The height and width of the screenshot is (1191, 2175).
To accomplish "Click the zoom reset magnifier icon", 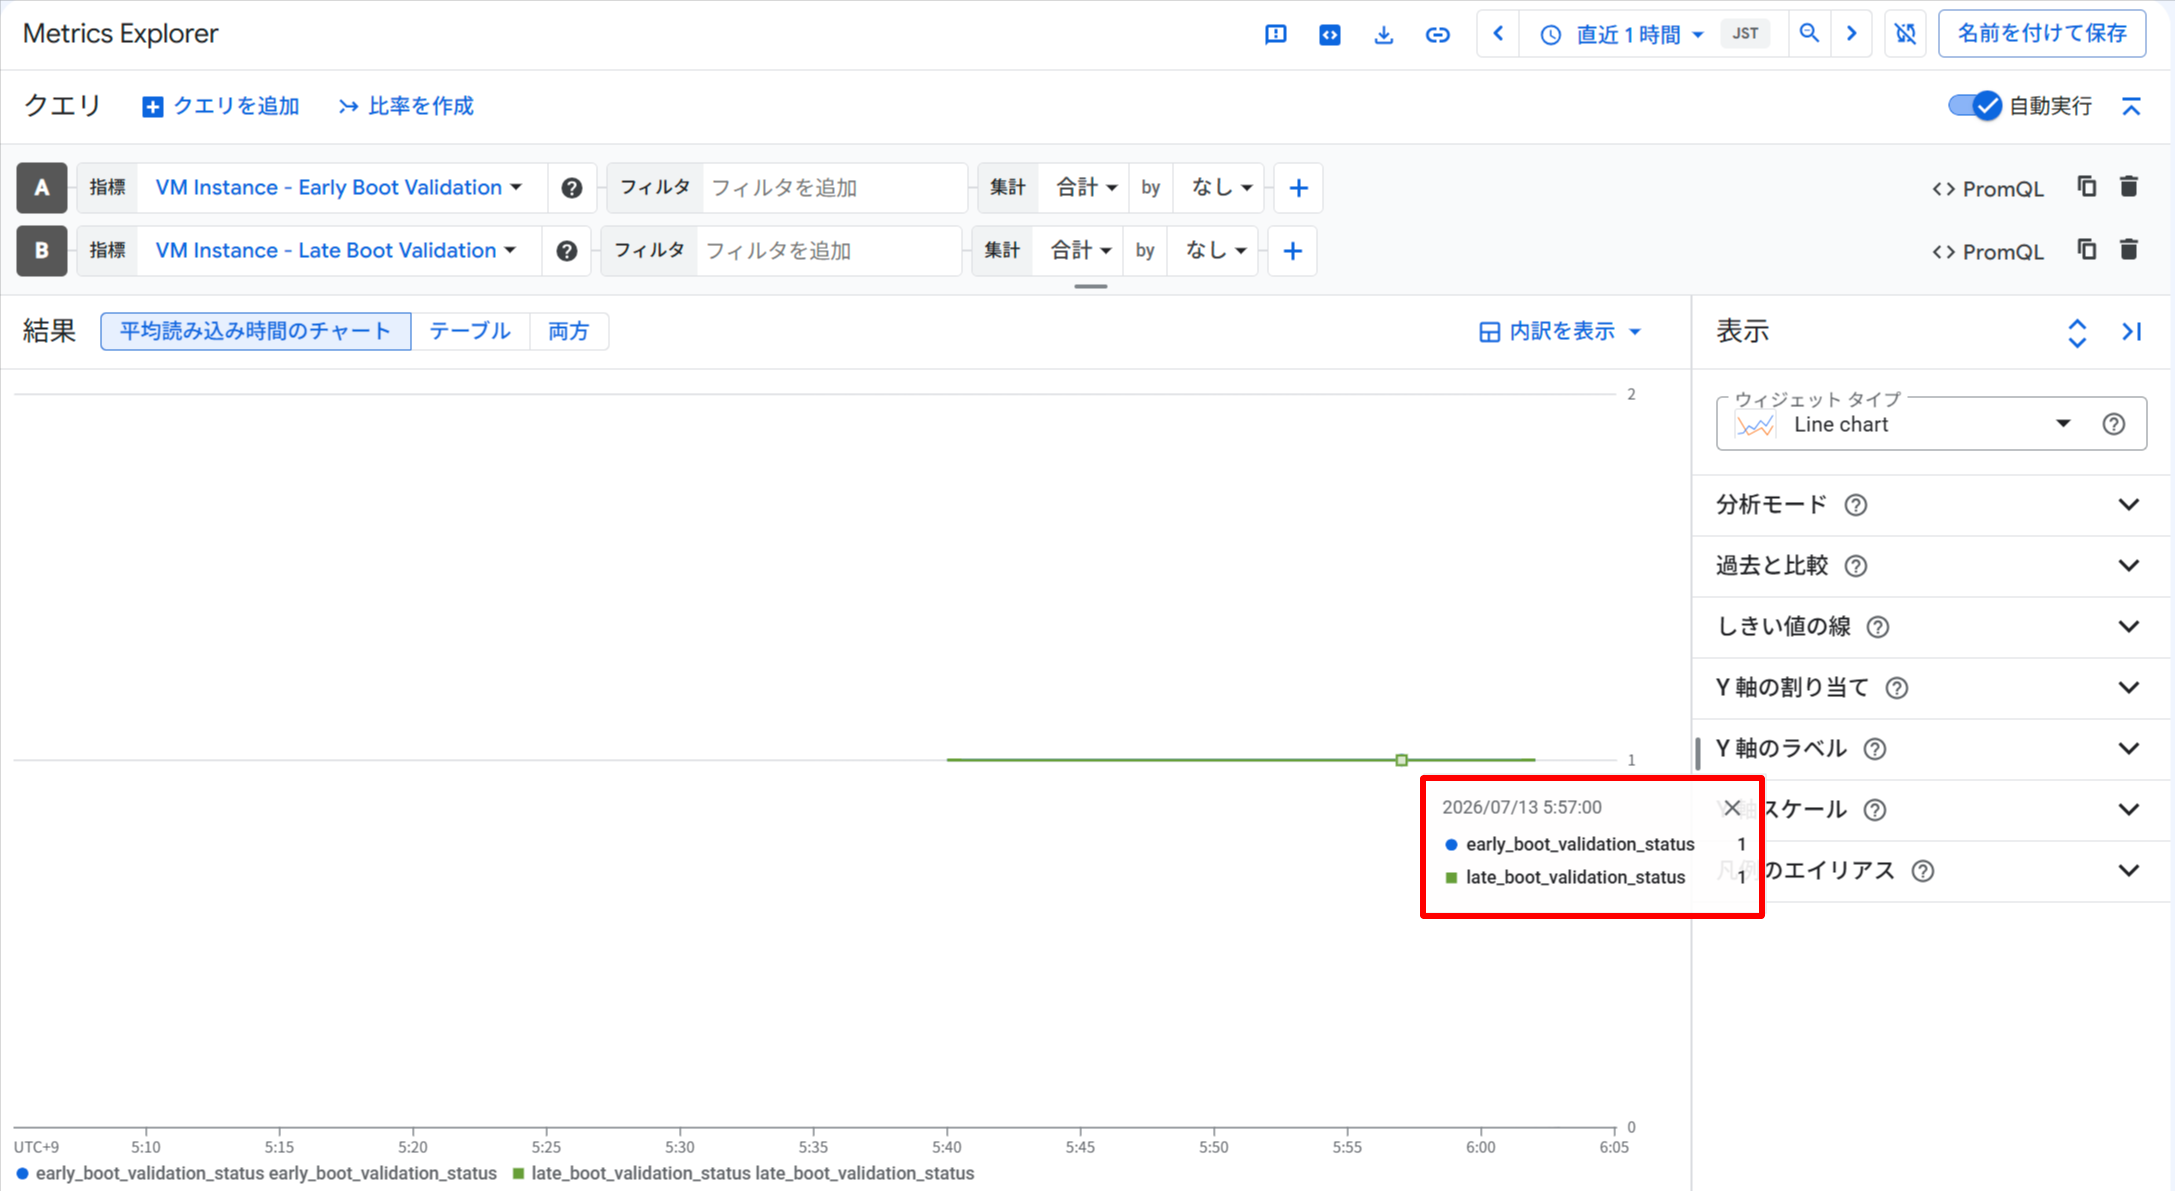I will (1809, 34).
